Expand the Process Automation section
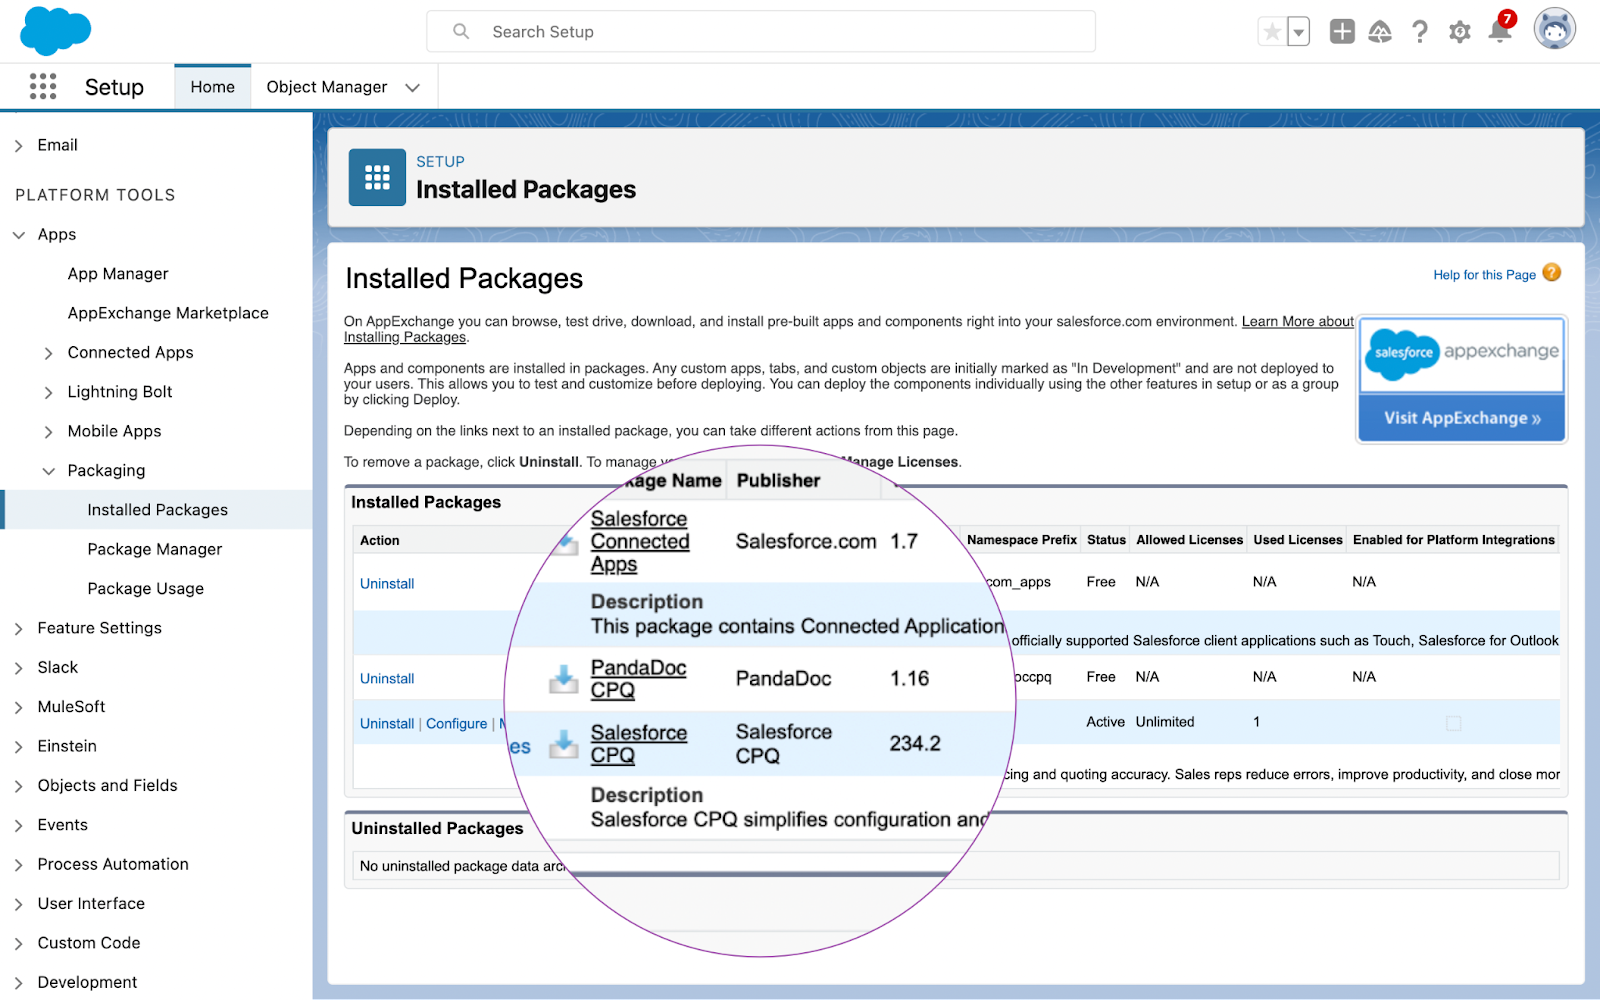 pyautogui.click(x=19, y=865)
